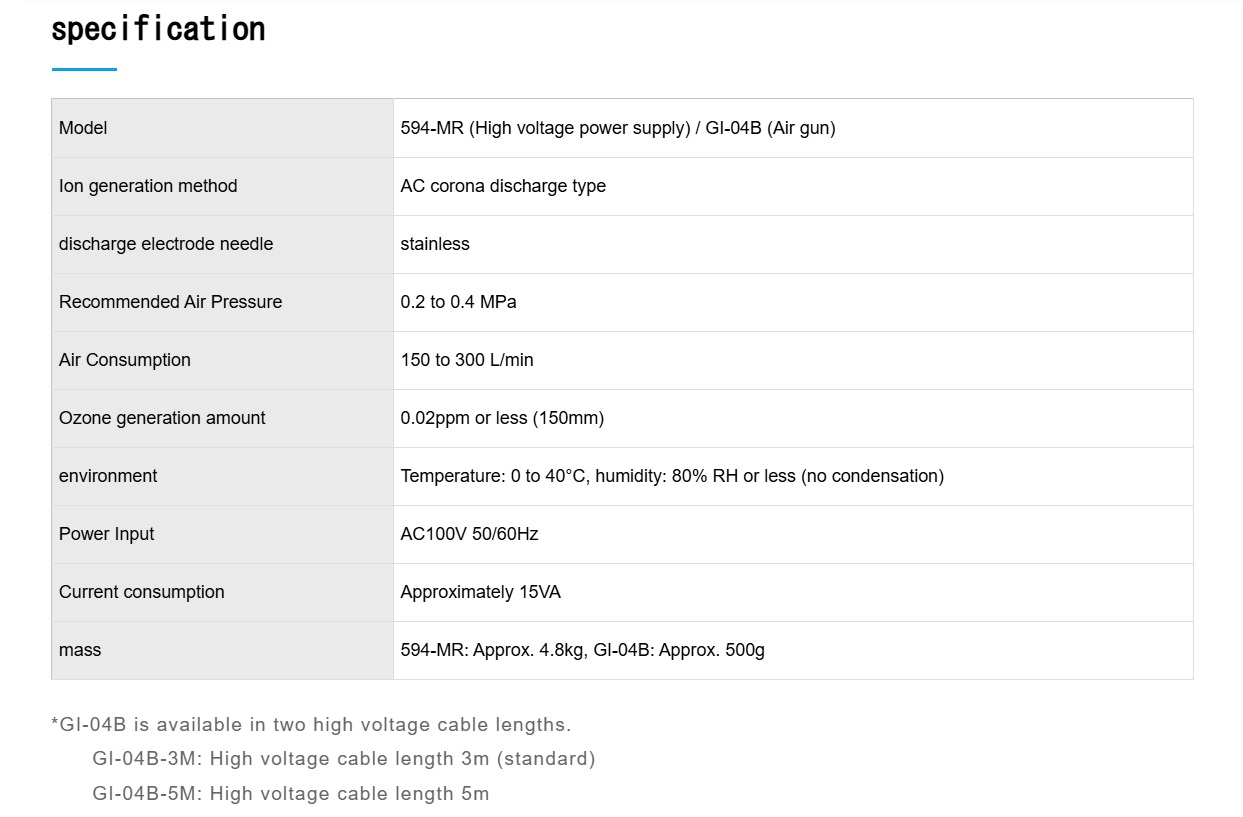This screenshot has width=1243, height=817.
Task: Click the 0.2 to 0.4 MPa value
Action: 459,302
